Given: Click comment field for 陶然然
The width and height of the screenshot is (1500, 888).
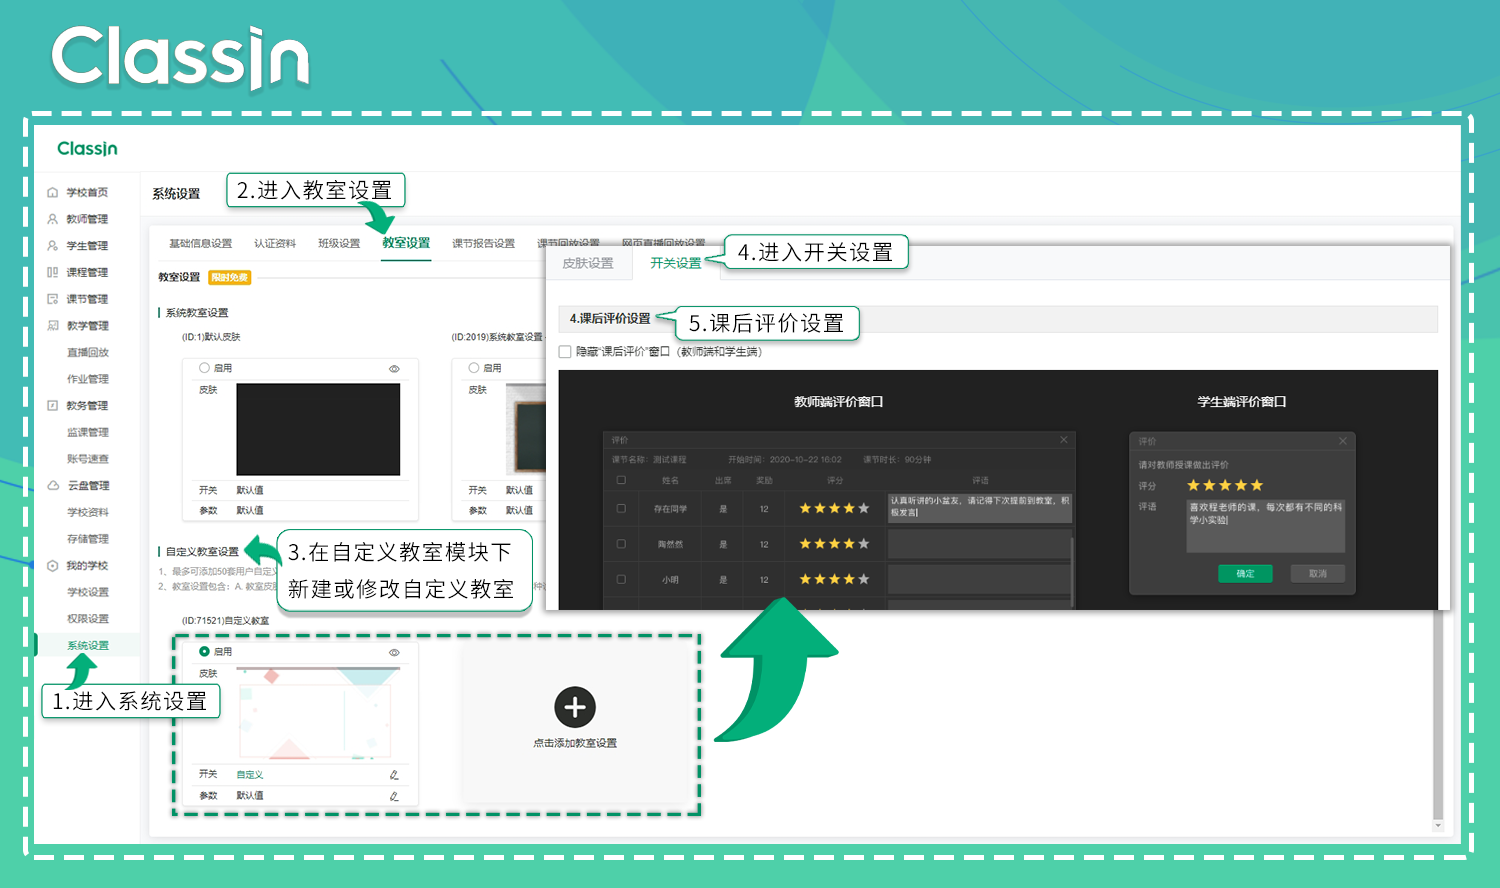Looking at the screenshot, I should pyautogui.click(x=980, y=544).
